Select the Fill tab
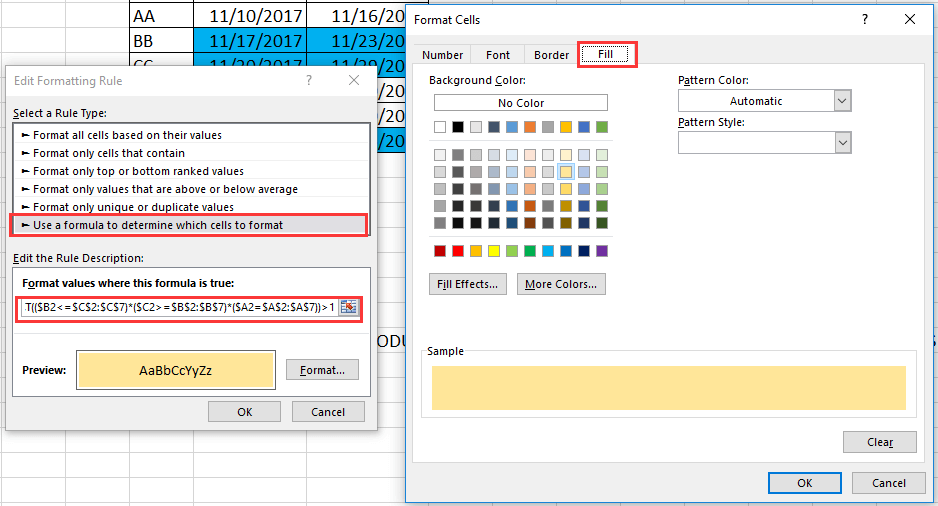The width and height of the screenshot is (938, 506). tap(606, 55)
